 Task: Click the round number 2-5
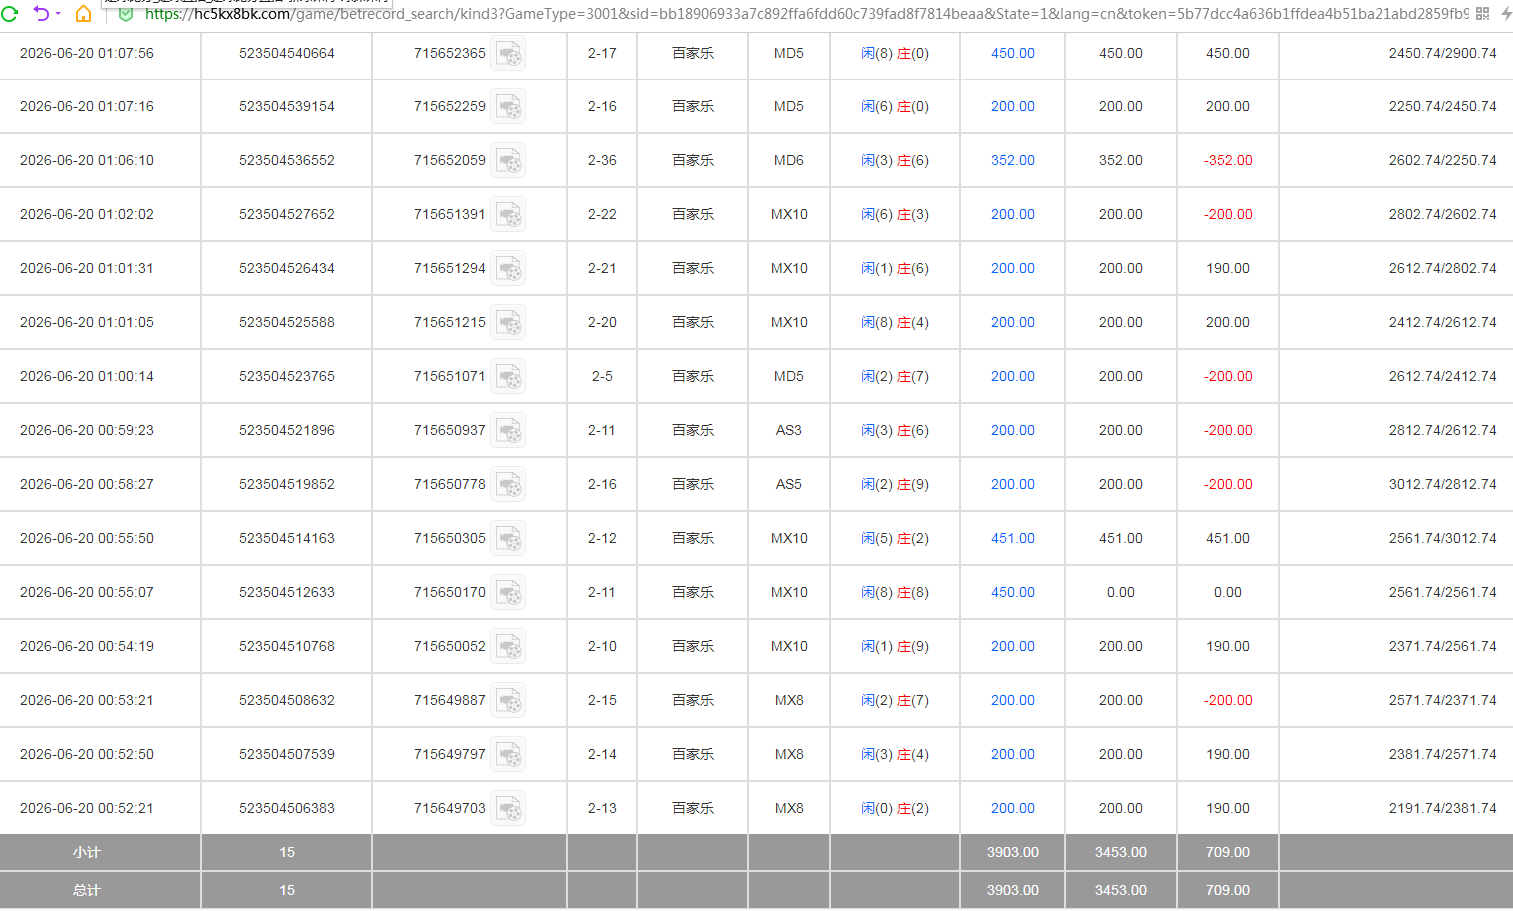point(602,376)
